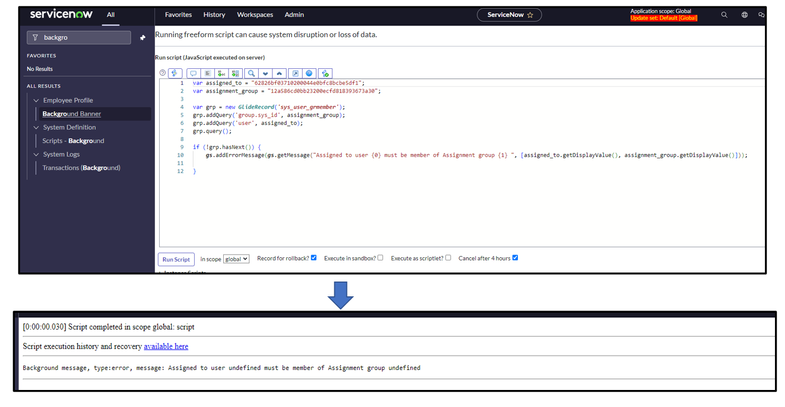Open the Admin menu
785x407 pixels.
[294, 15]
